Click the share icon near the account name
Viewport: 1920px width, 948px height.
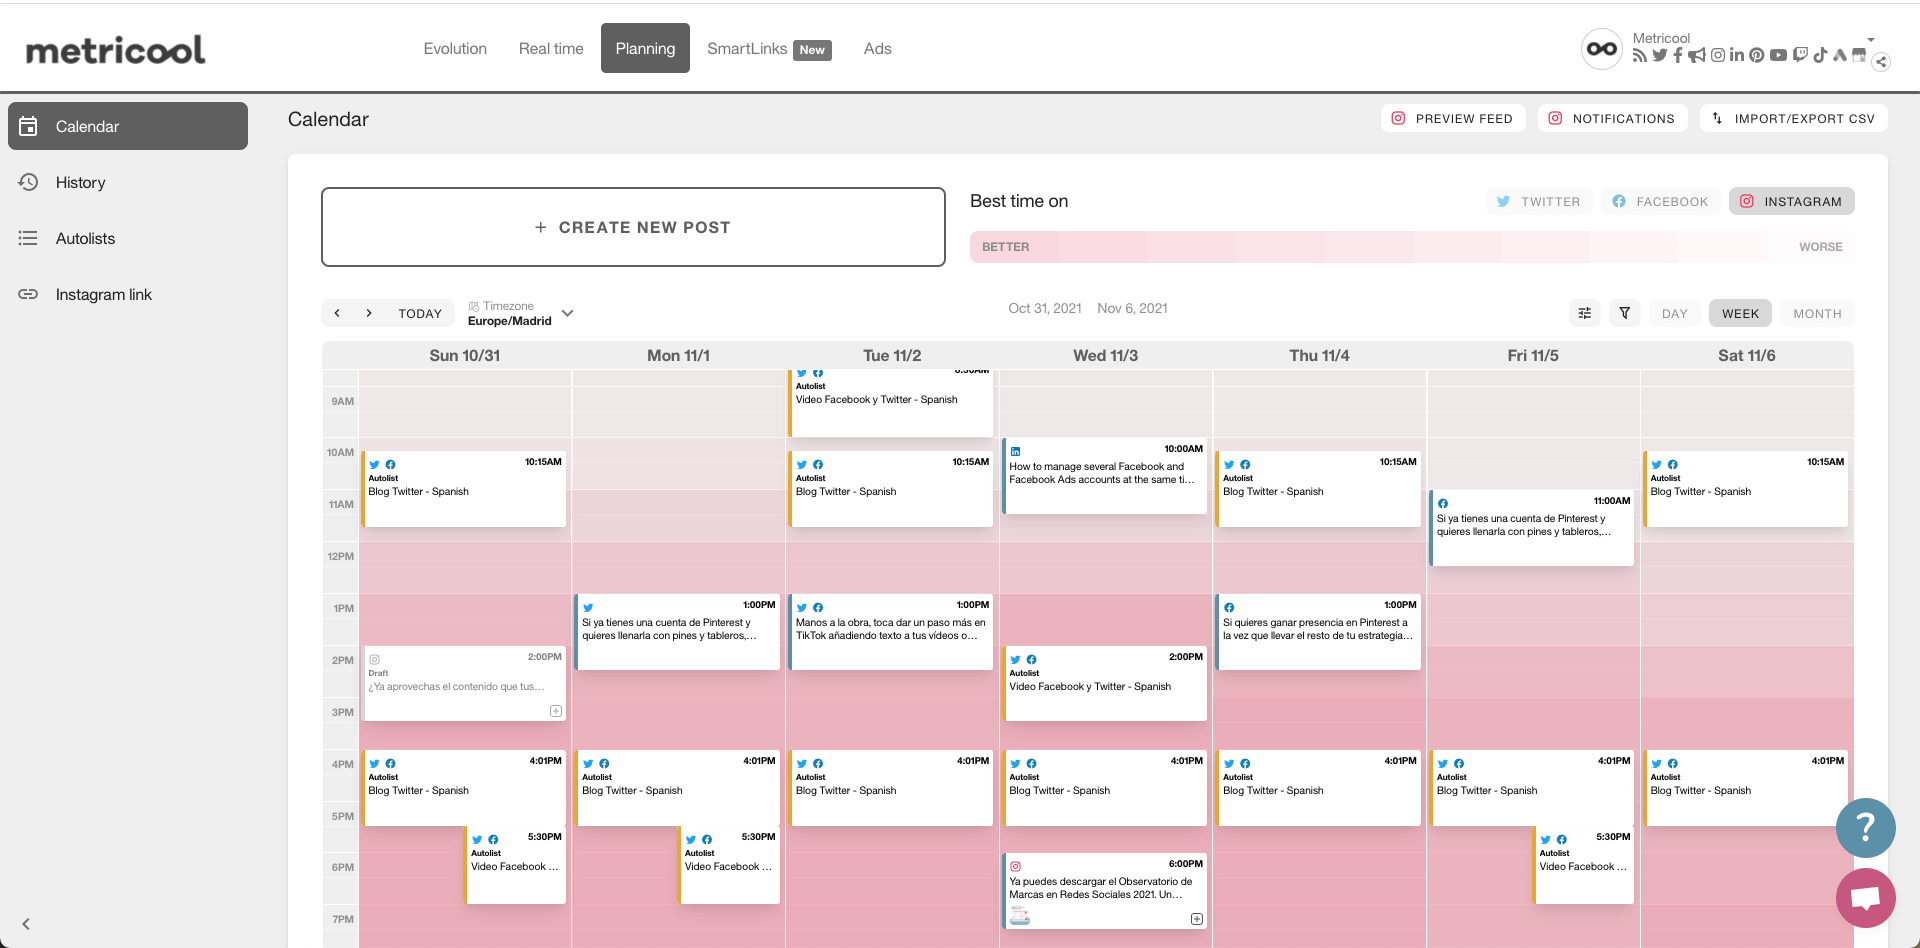tap(1881, 62)
